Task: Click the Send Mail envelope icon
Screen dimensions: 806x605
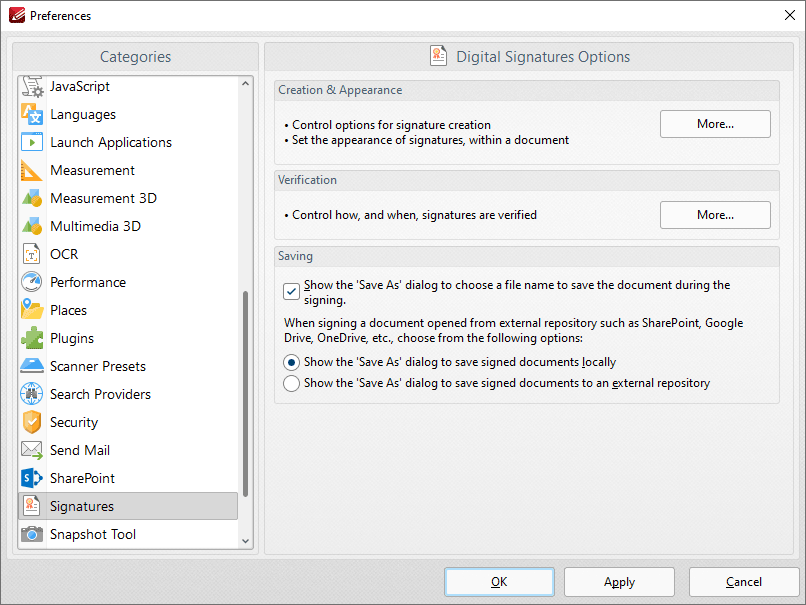Action: [x=32, y=450]
